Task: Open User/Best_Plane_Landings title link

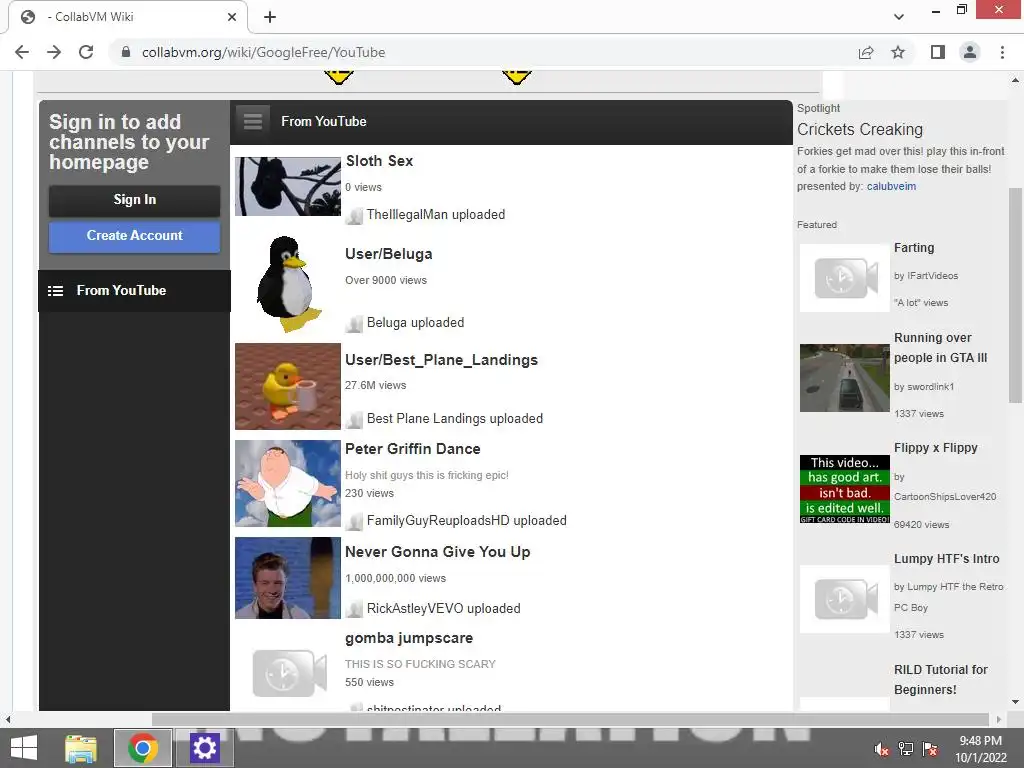Action: click(441, 360)
